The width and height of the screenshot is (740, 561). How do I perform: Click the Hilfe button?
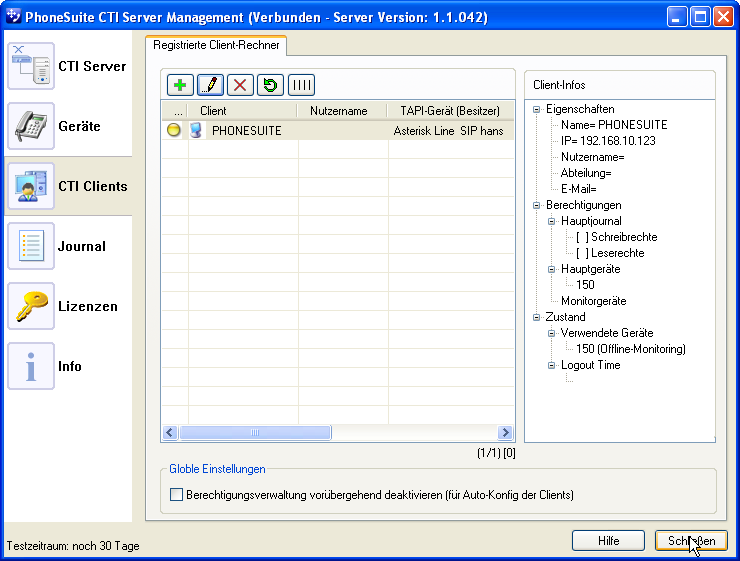608,540
